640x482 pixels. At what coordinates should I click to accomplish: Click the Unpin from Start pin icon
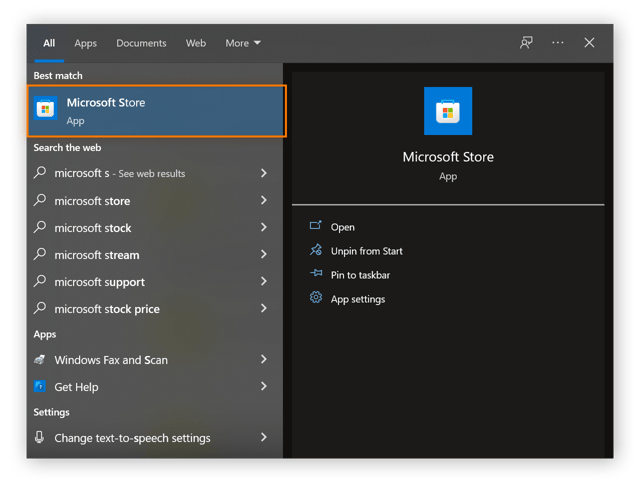(316, 250)
